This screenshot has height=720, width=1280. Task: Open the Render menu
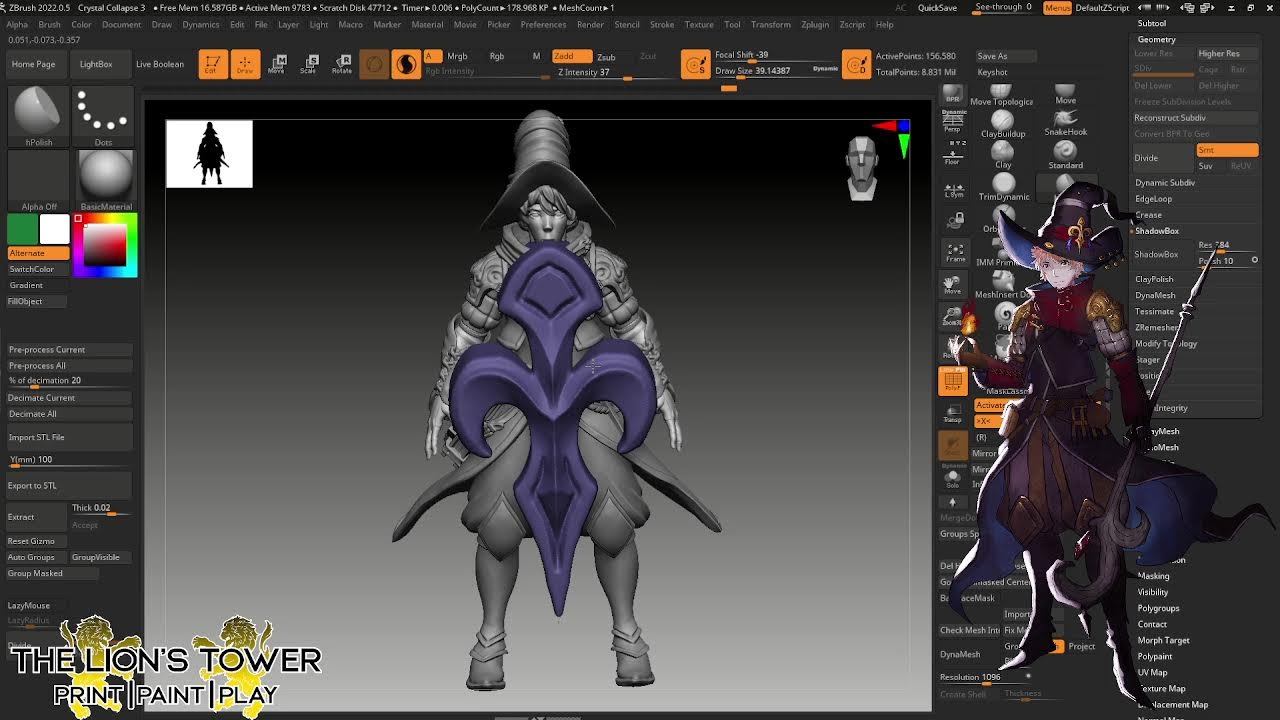pos(590,24)
